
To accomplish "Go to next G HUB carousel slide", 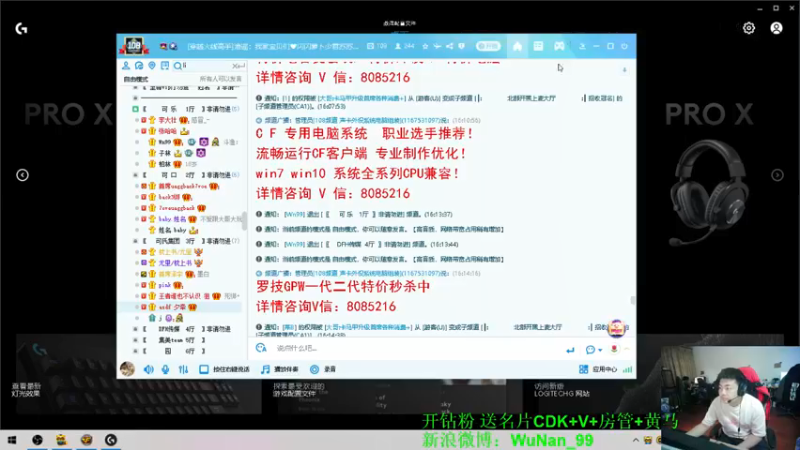I will coord(777,175).
